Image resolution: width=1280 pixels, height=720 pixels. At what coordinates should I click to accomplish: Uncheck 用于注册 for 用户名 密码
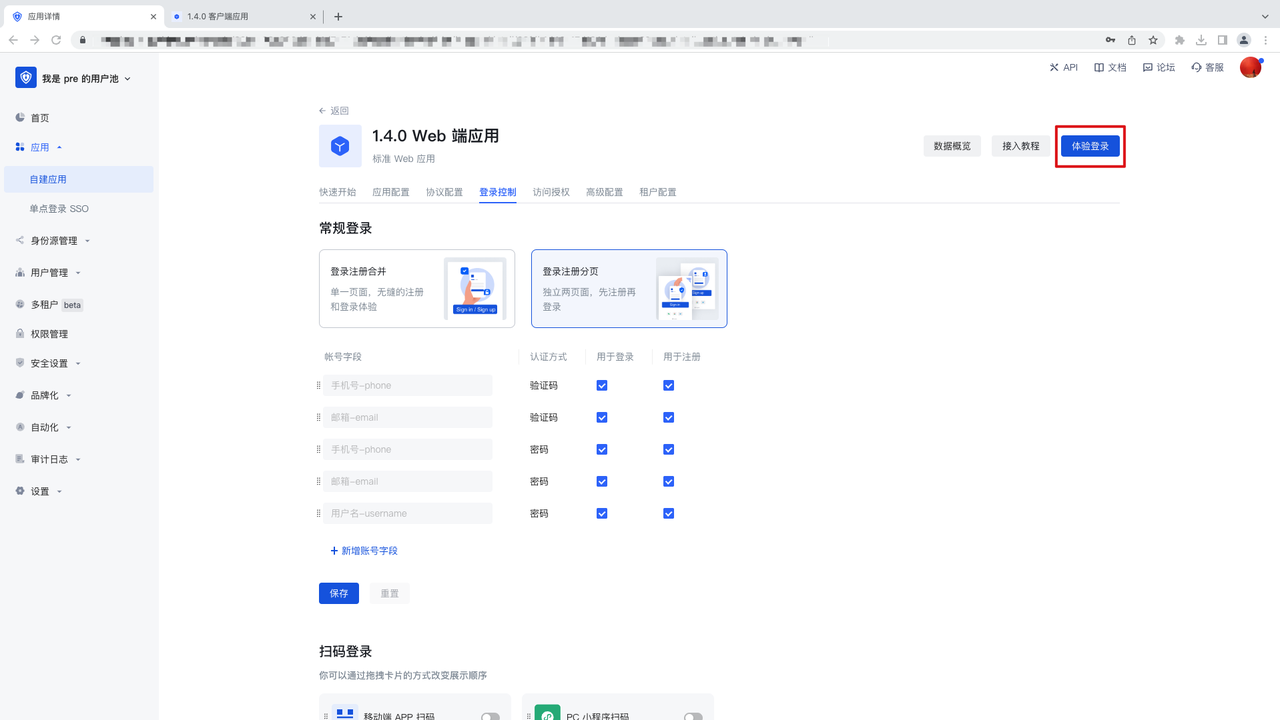tap(668, 513)
